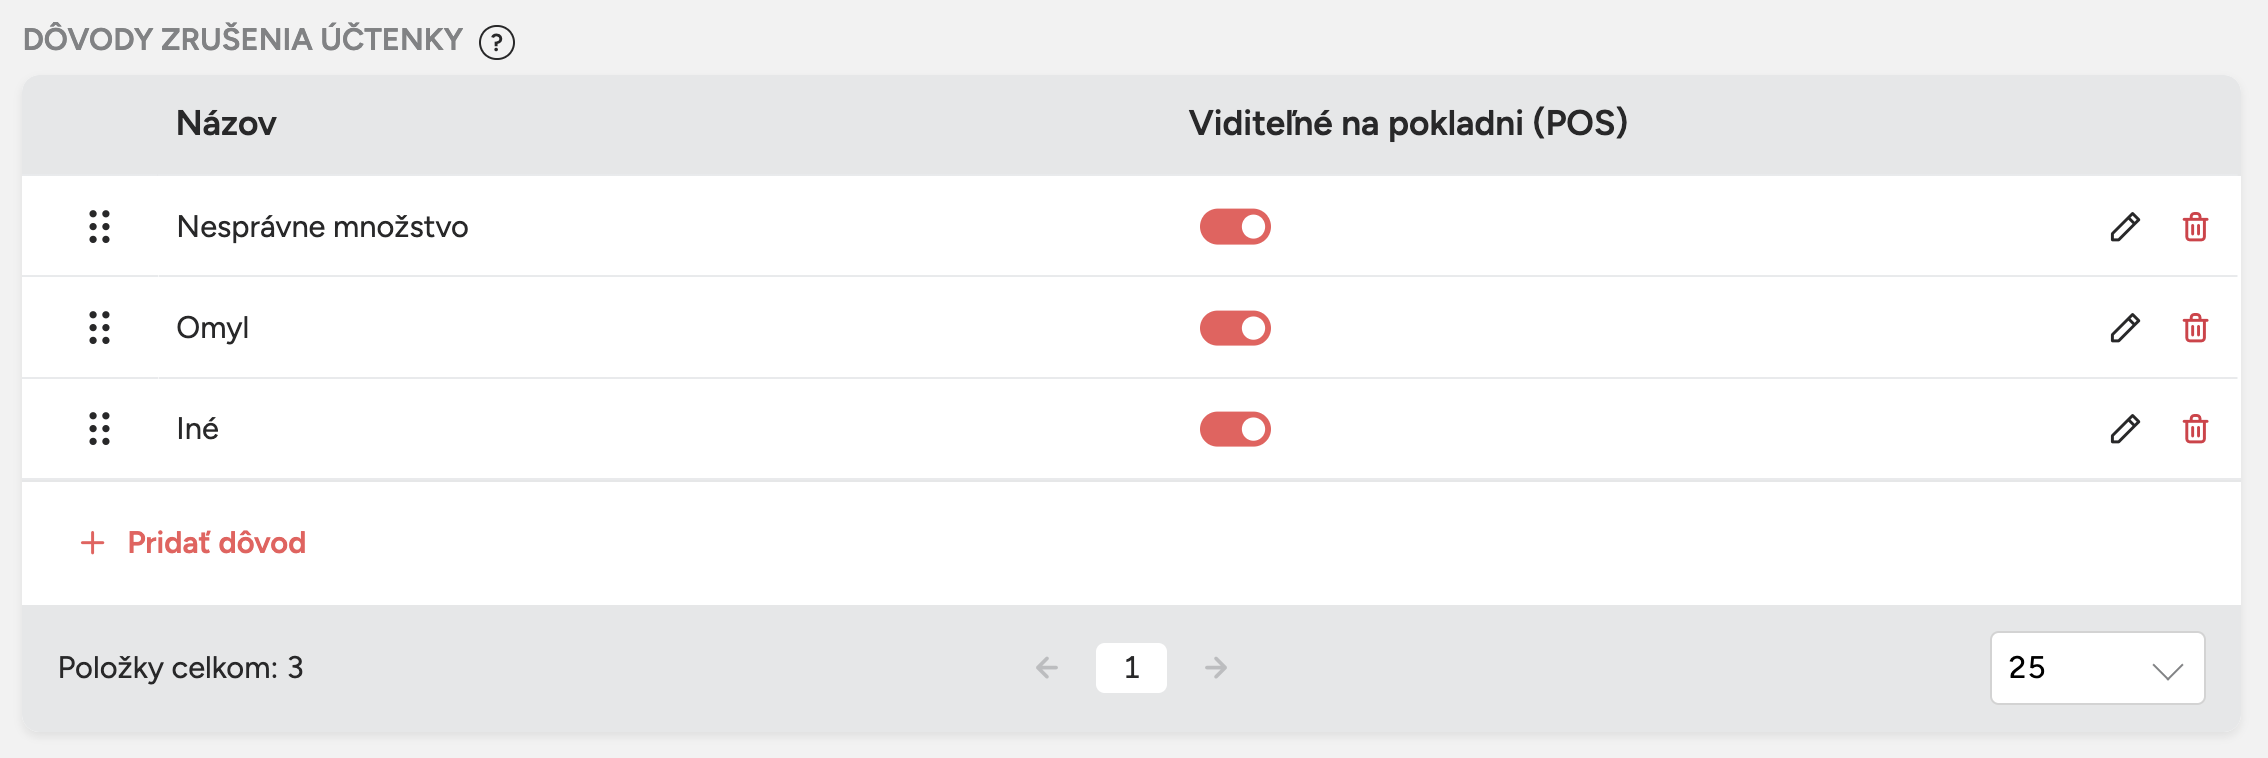This screenshot has width=2268, height=758.
Task: Delete the Iné reason
Action: point(2195,429)
